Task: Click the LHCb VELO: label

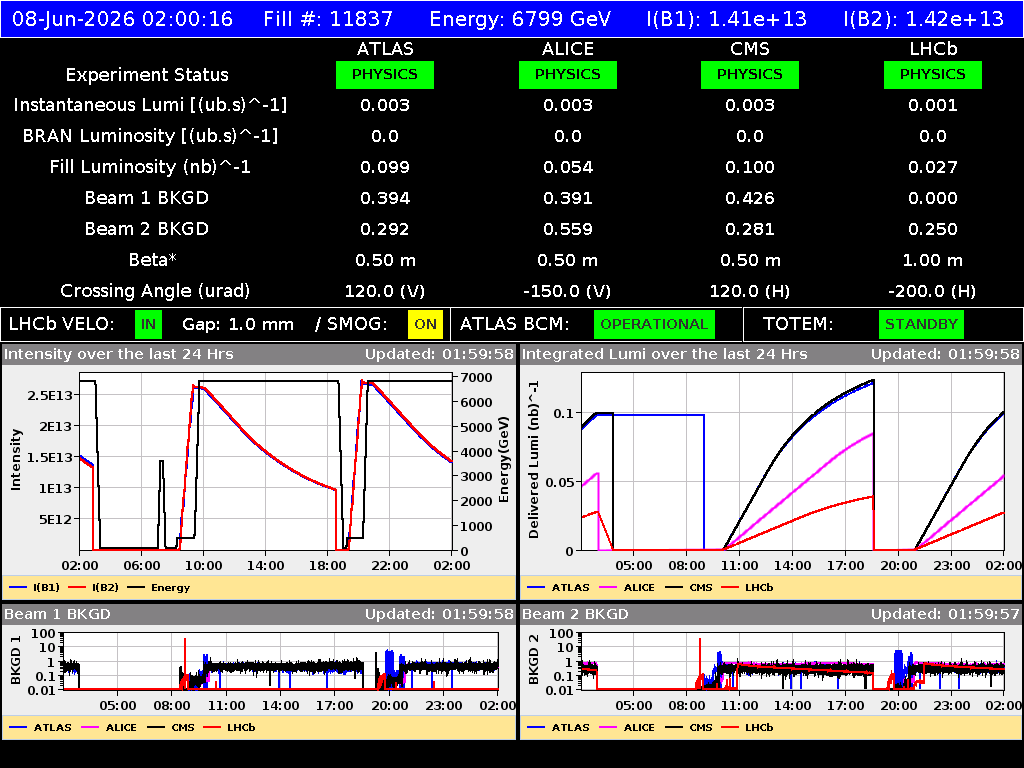Action: [61, 324]
